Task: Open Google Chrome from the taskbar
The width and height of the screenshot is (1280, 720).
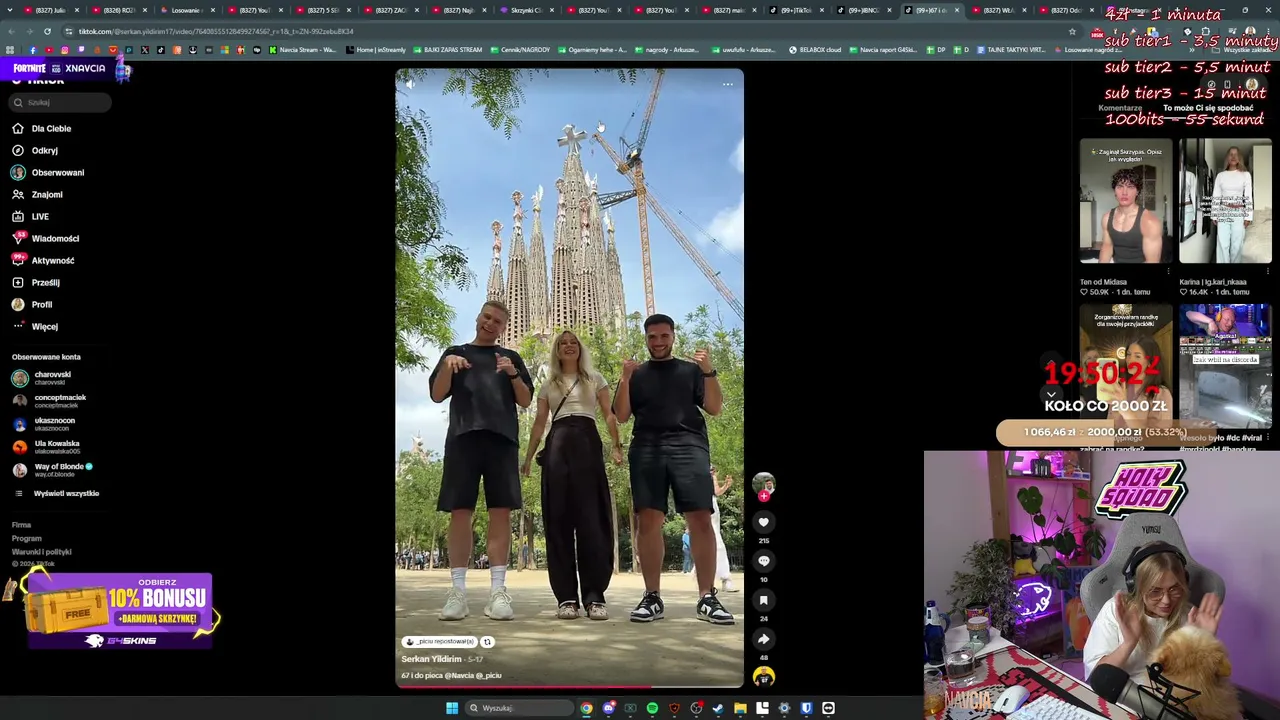Action: [x=586, y=708]
